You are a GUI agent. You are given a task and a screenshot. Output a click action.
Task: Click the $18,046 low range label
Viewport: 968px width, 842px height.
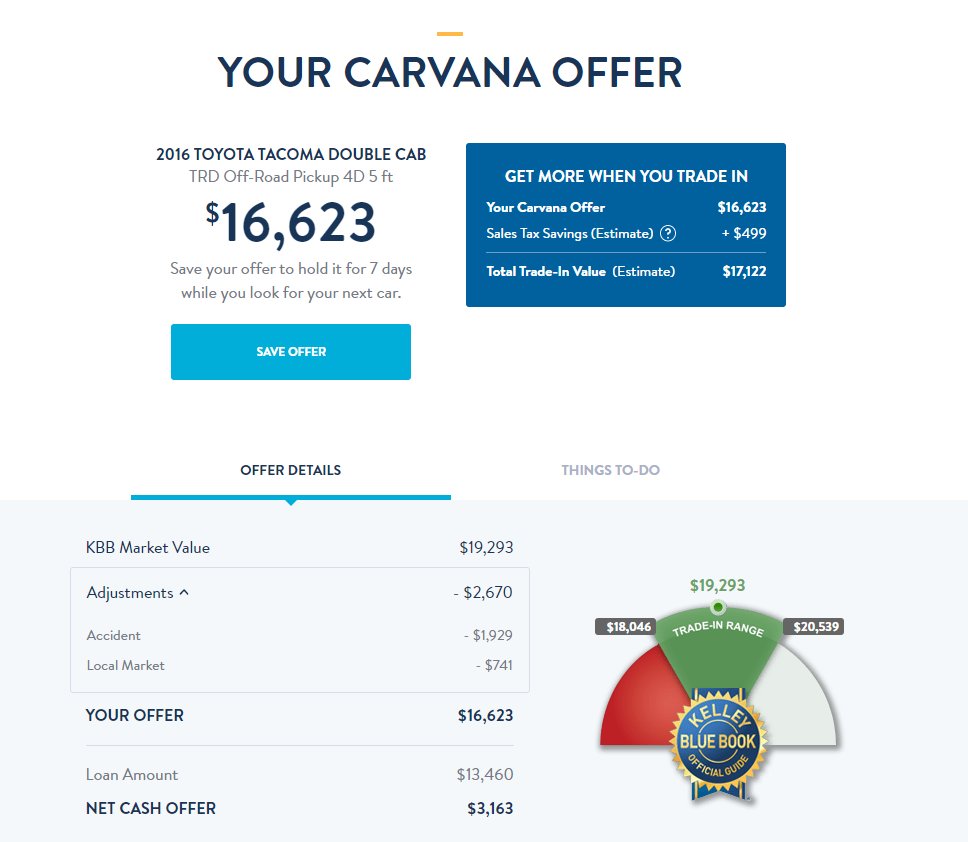625,627
